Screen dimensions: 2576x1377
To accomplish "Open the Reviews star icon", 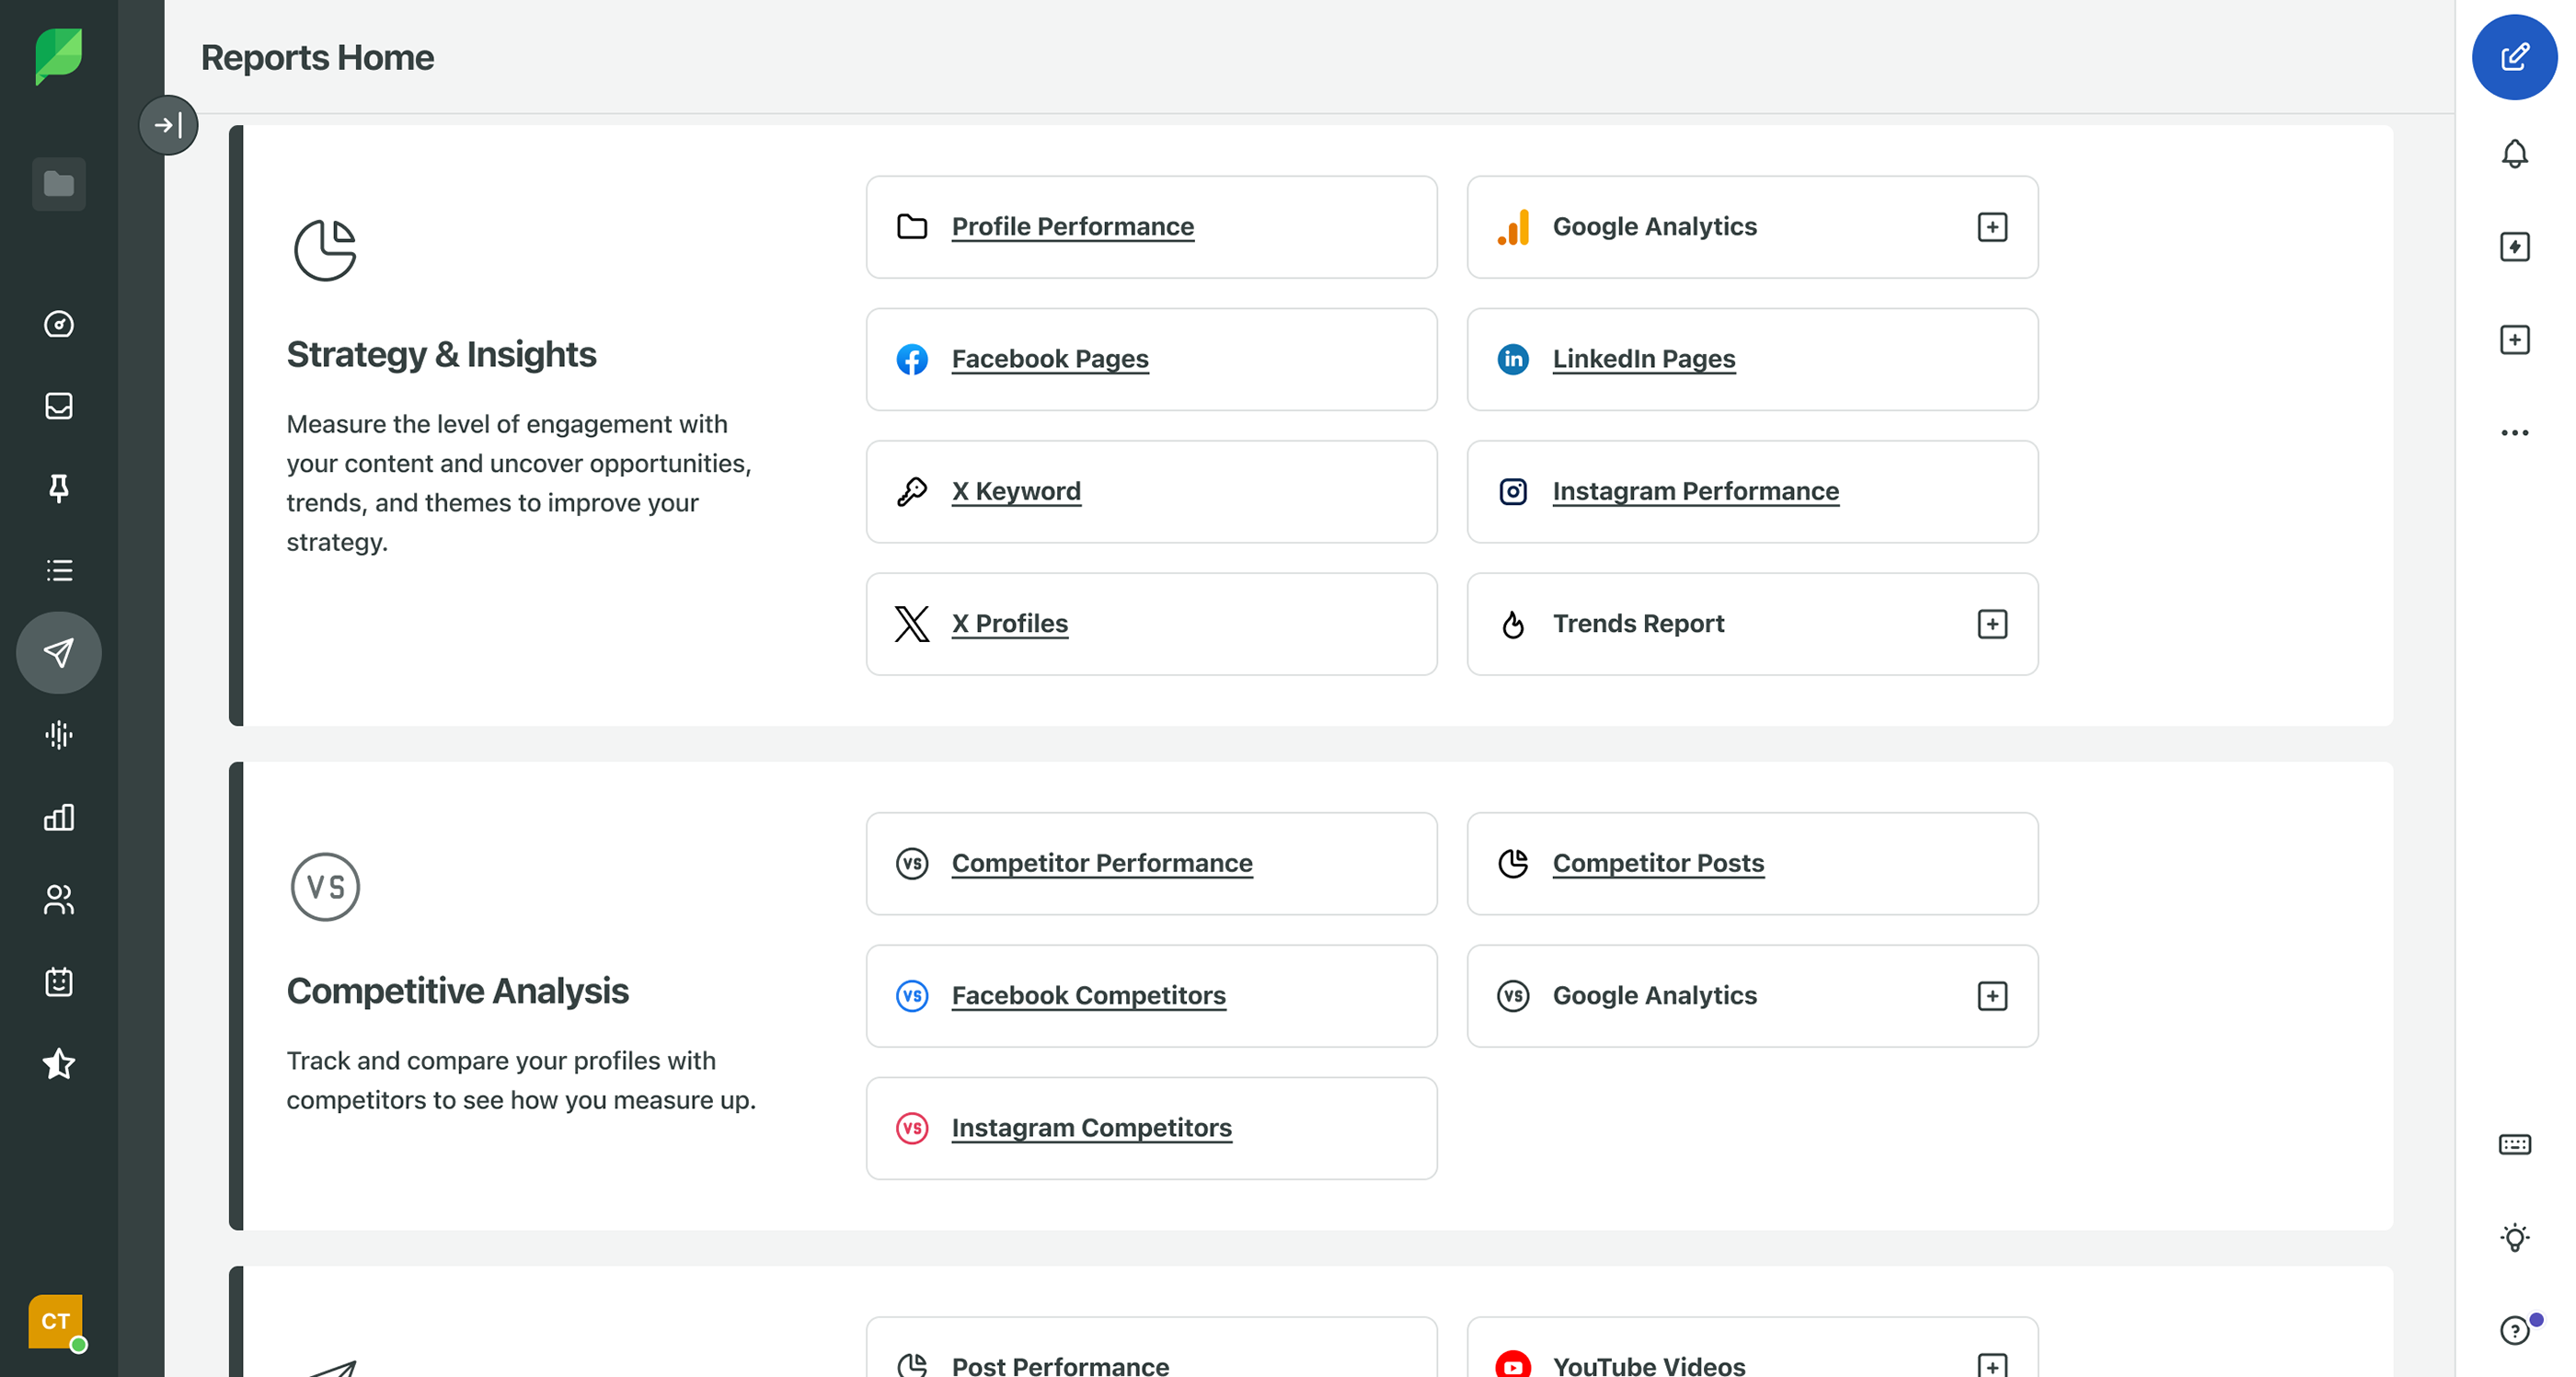I will coord(59,1064).
